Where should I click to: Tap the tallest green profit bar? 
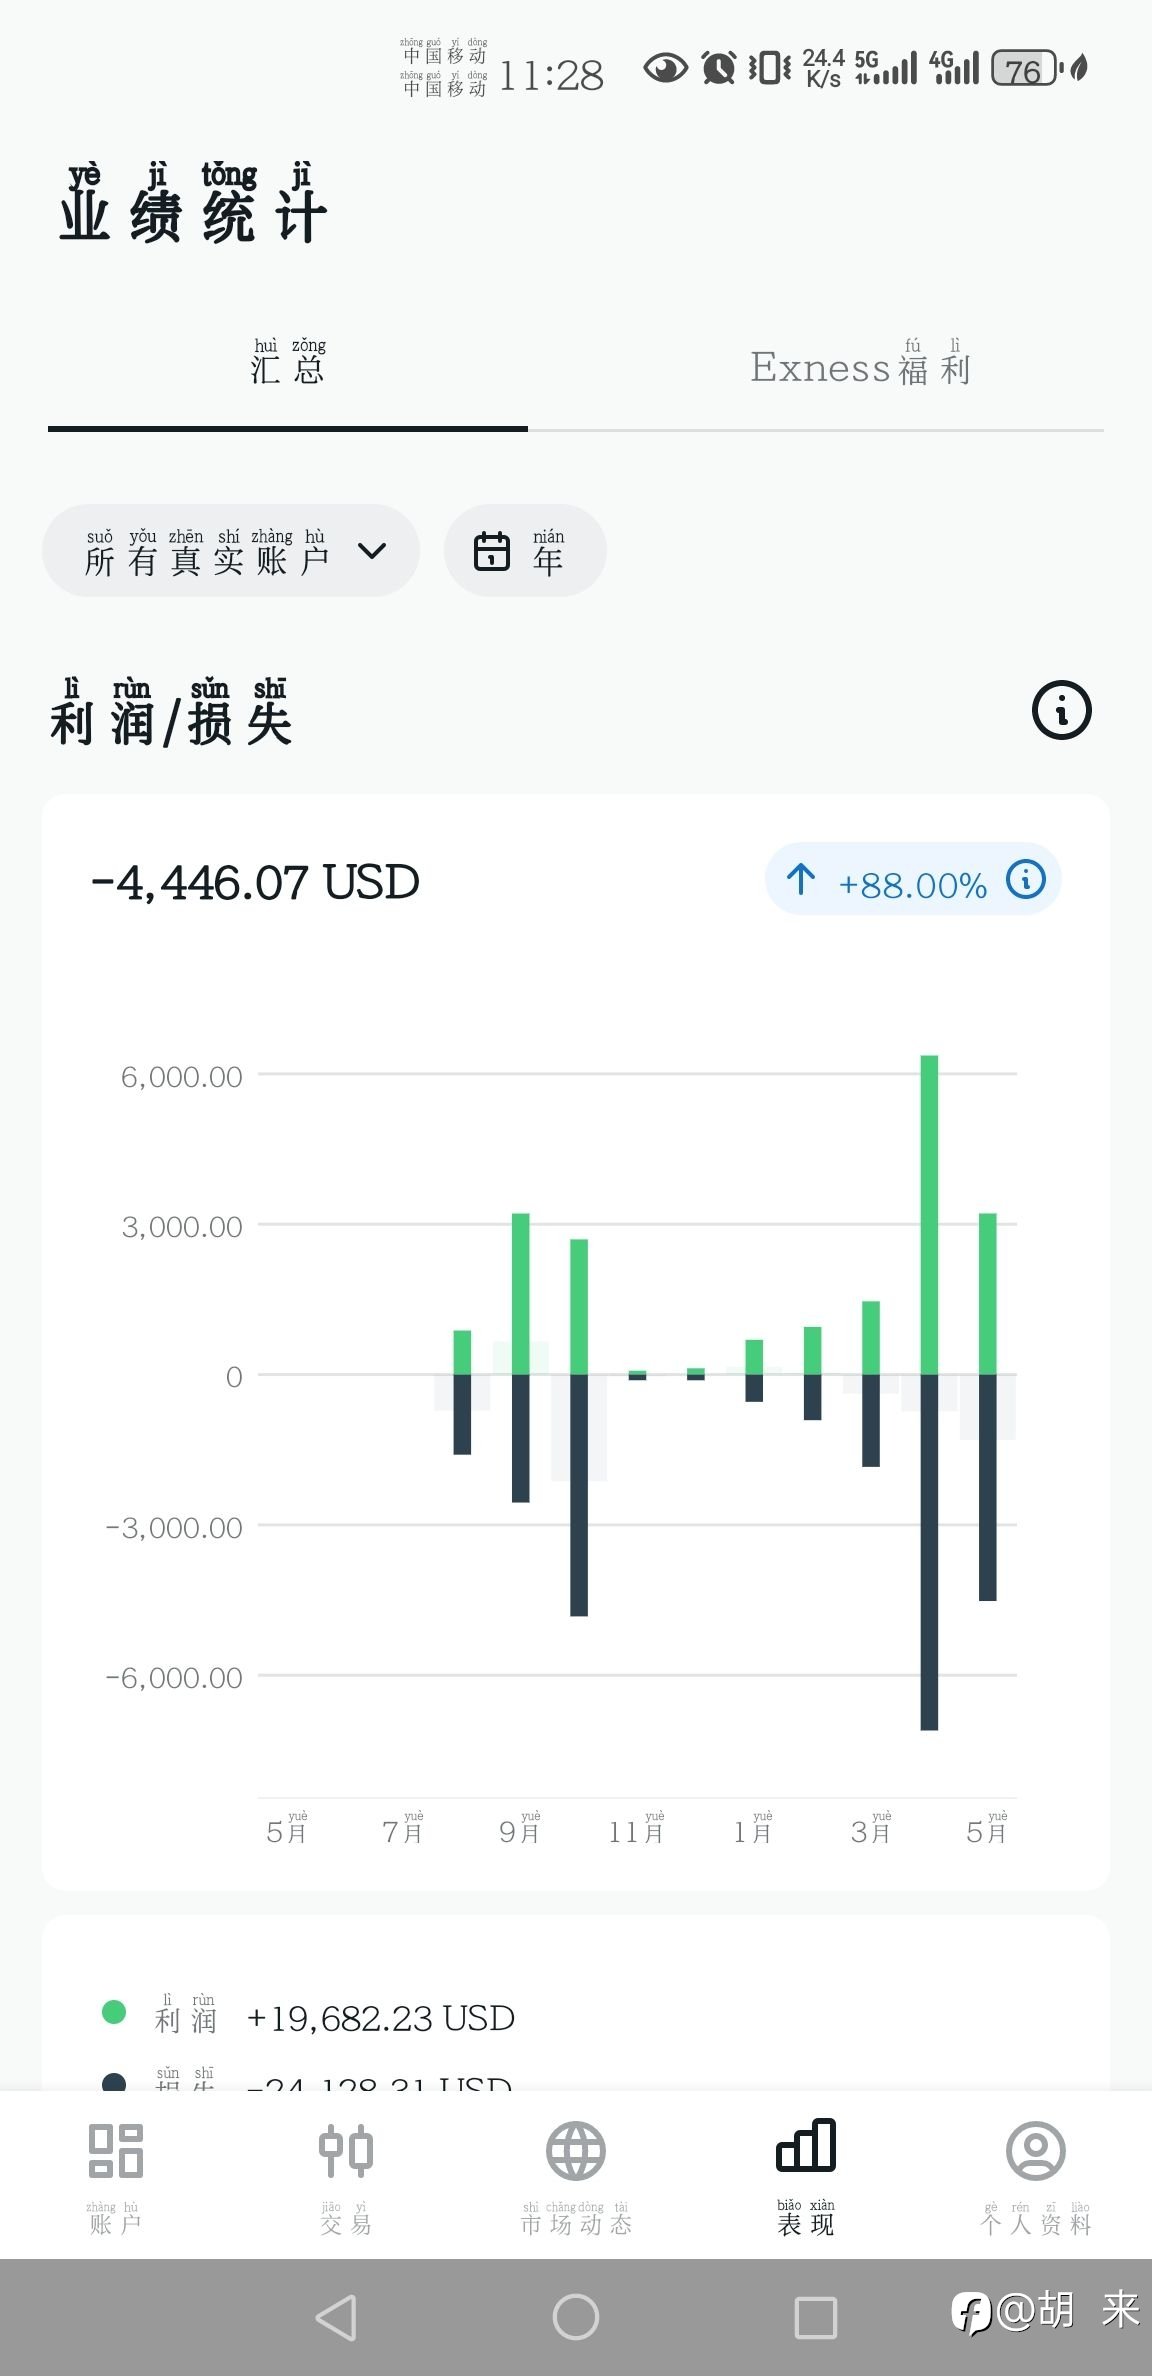coord(929,1214)
